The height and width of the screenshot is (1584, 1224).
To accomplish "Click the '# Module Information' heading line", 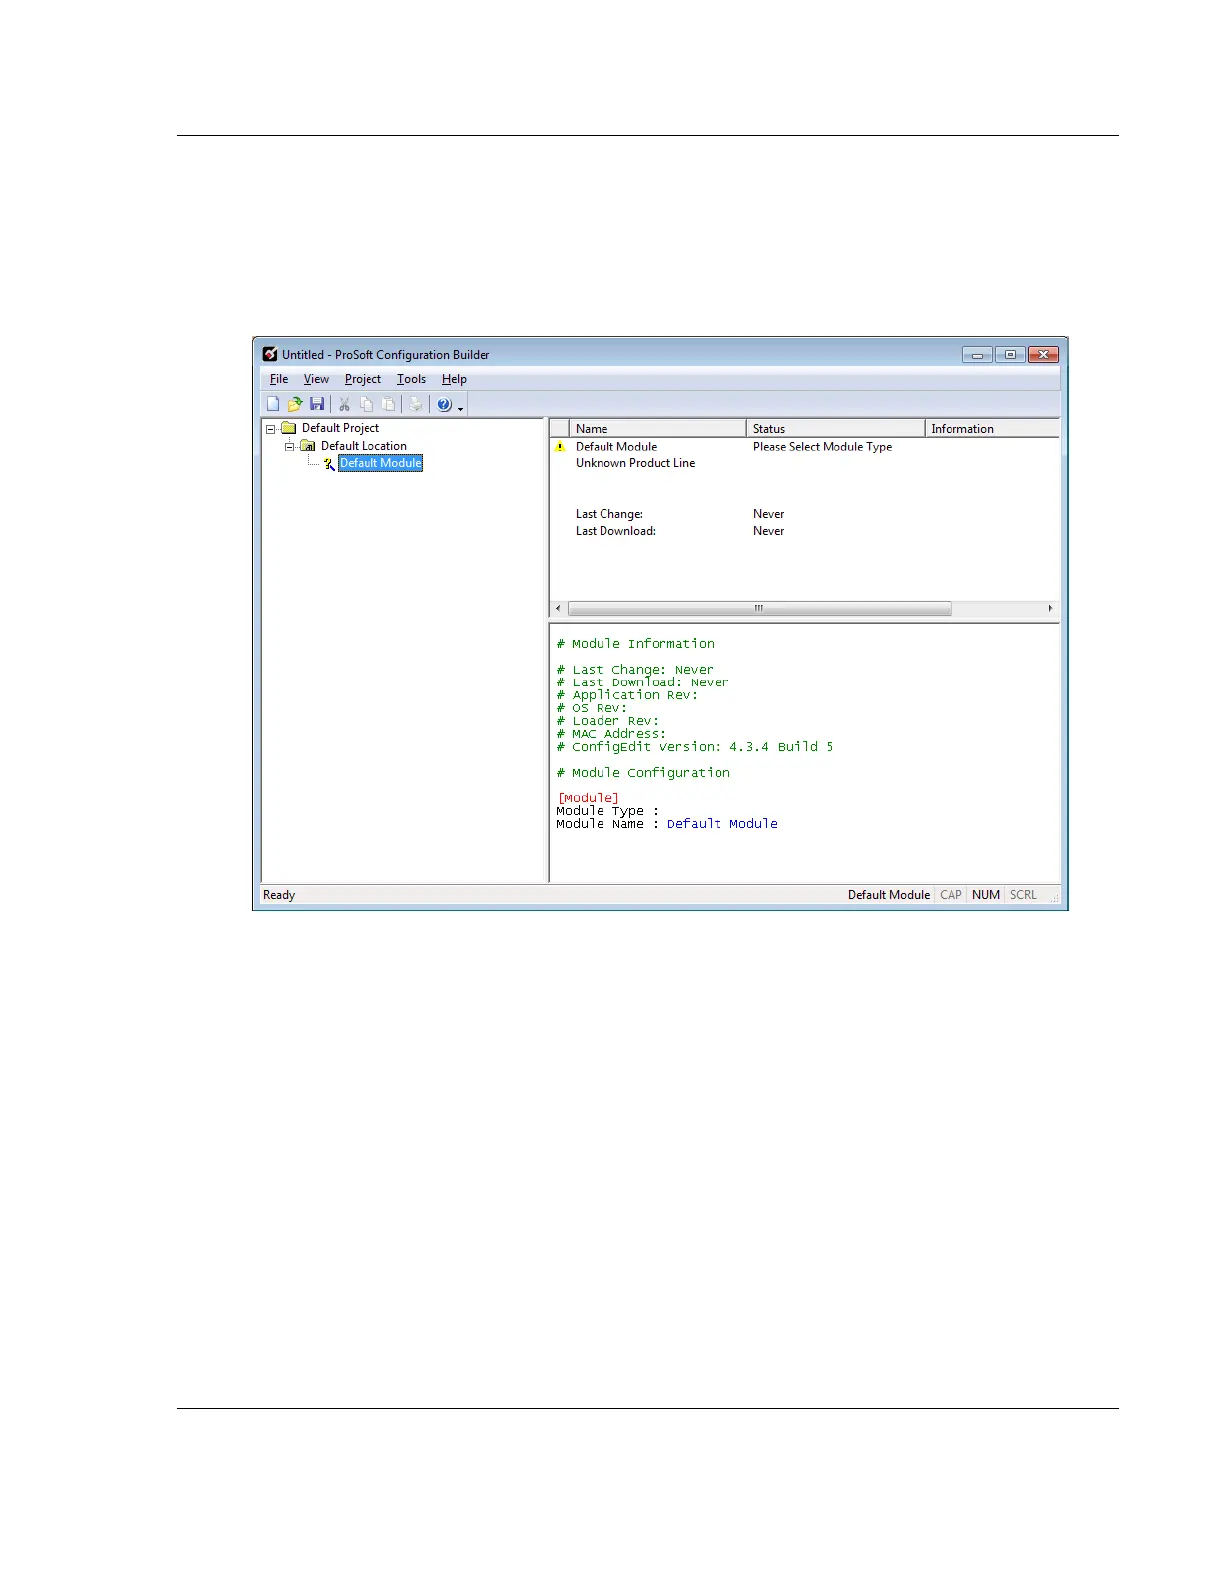I will click(x=636, y=644).
